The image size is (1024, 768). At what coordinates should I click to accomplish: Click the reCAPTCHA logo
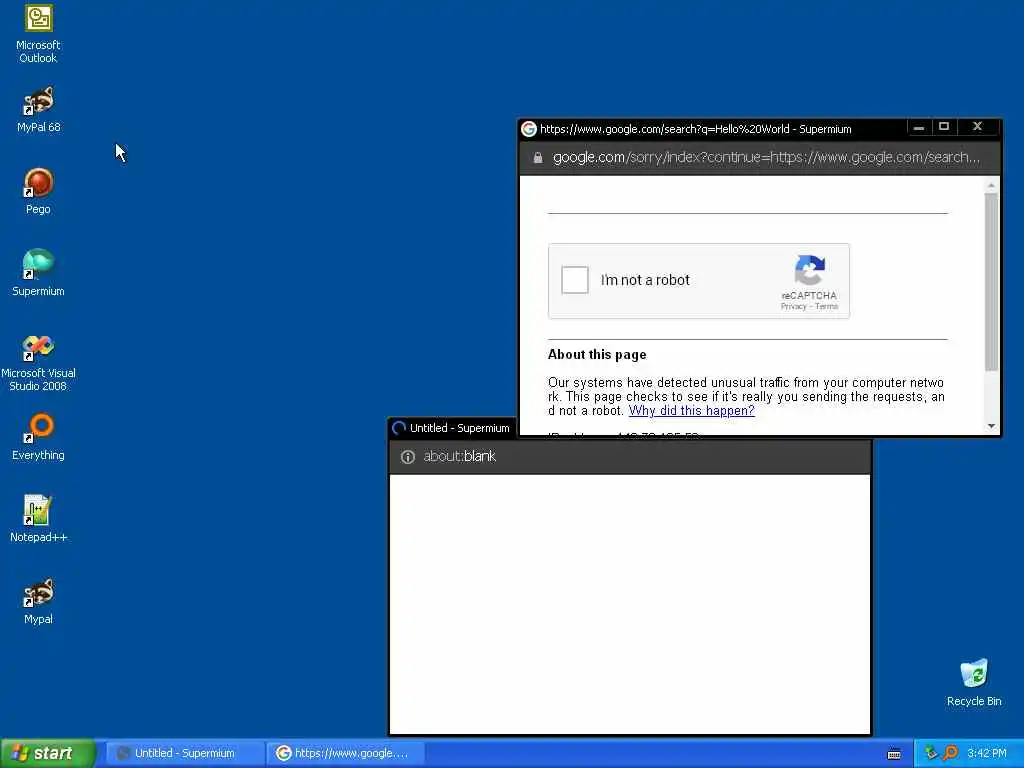[x=809, y=270]
